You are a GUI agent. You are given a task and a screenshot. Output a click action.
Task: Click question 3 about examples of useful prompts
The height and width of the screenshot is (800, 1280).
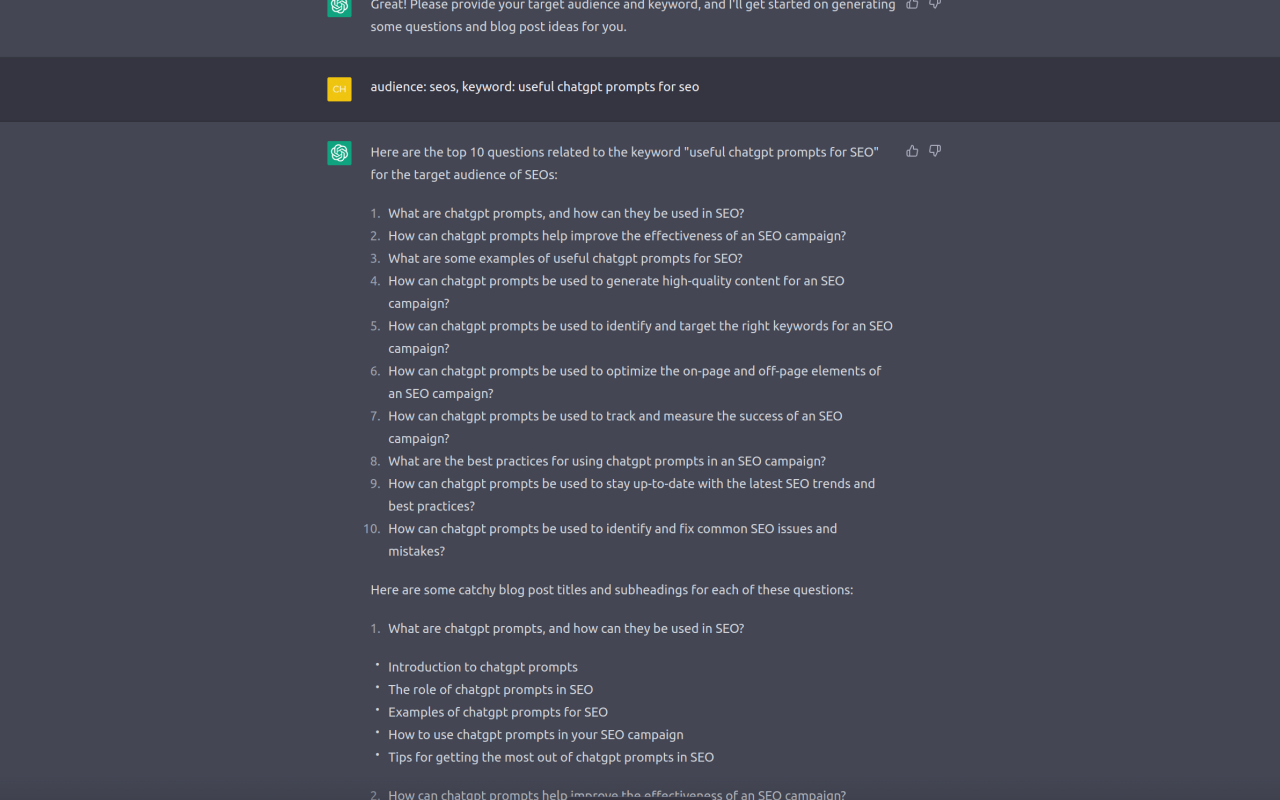pos(565,258)
